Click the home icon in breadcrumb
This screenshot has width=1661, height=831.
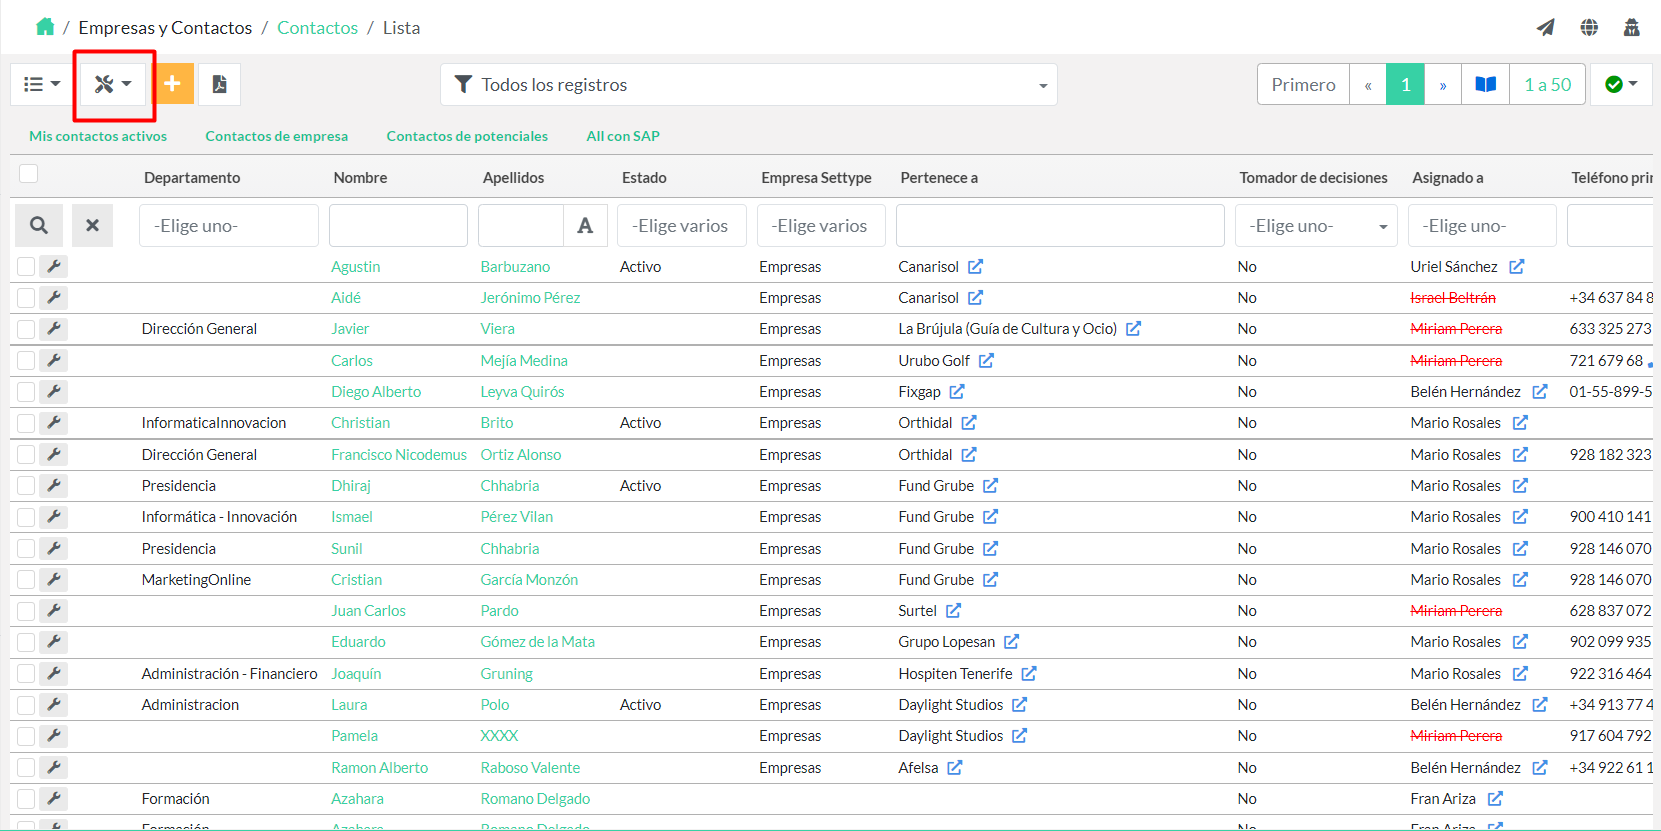click(45, 27)
